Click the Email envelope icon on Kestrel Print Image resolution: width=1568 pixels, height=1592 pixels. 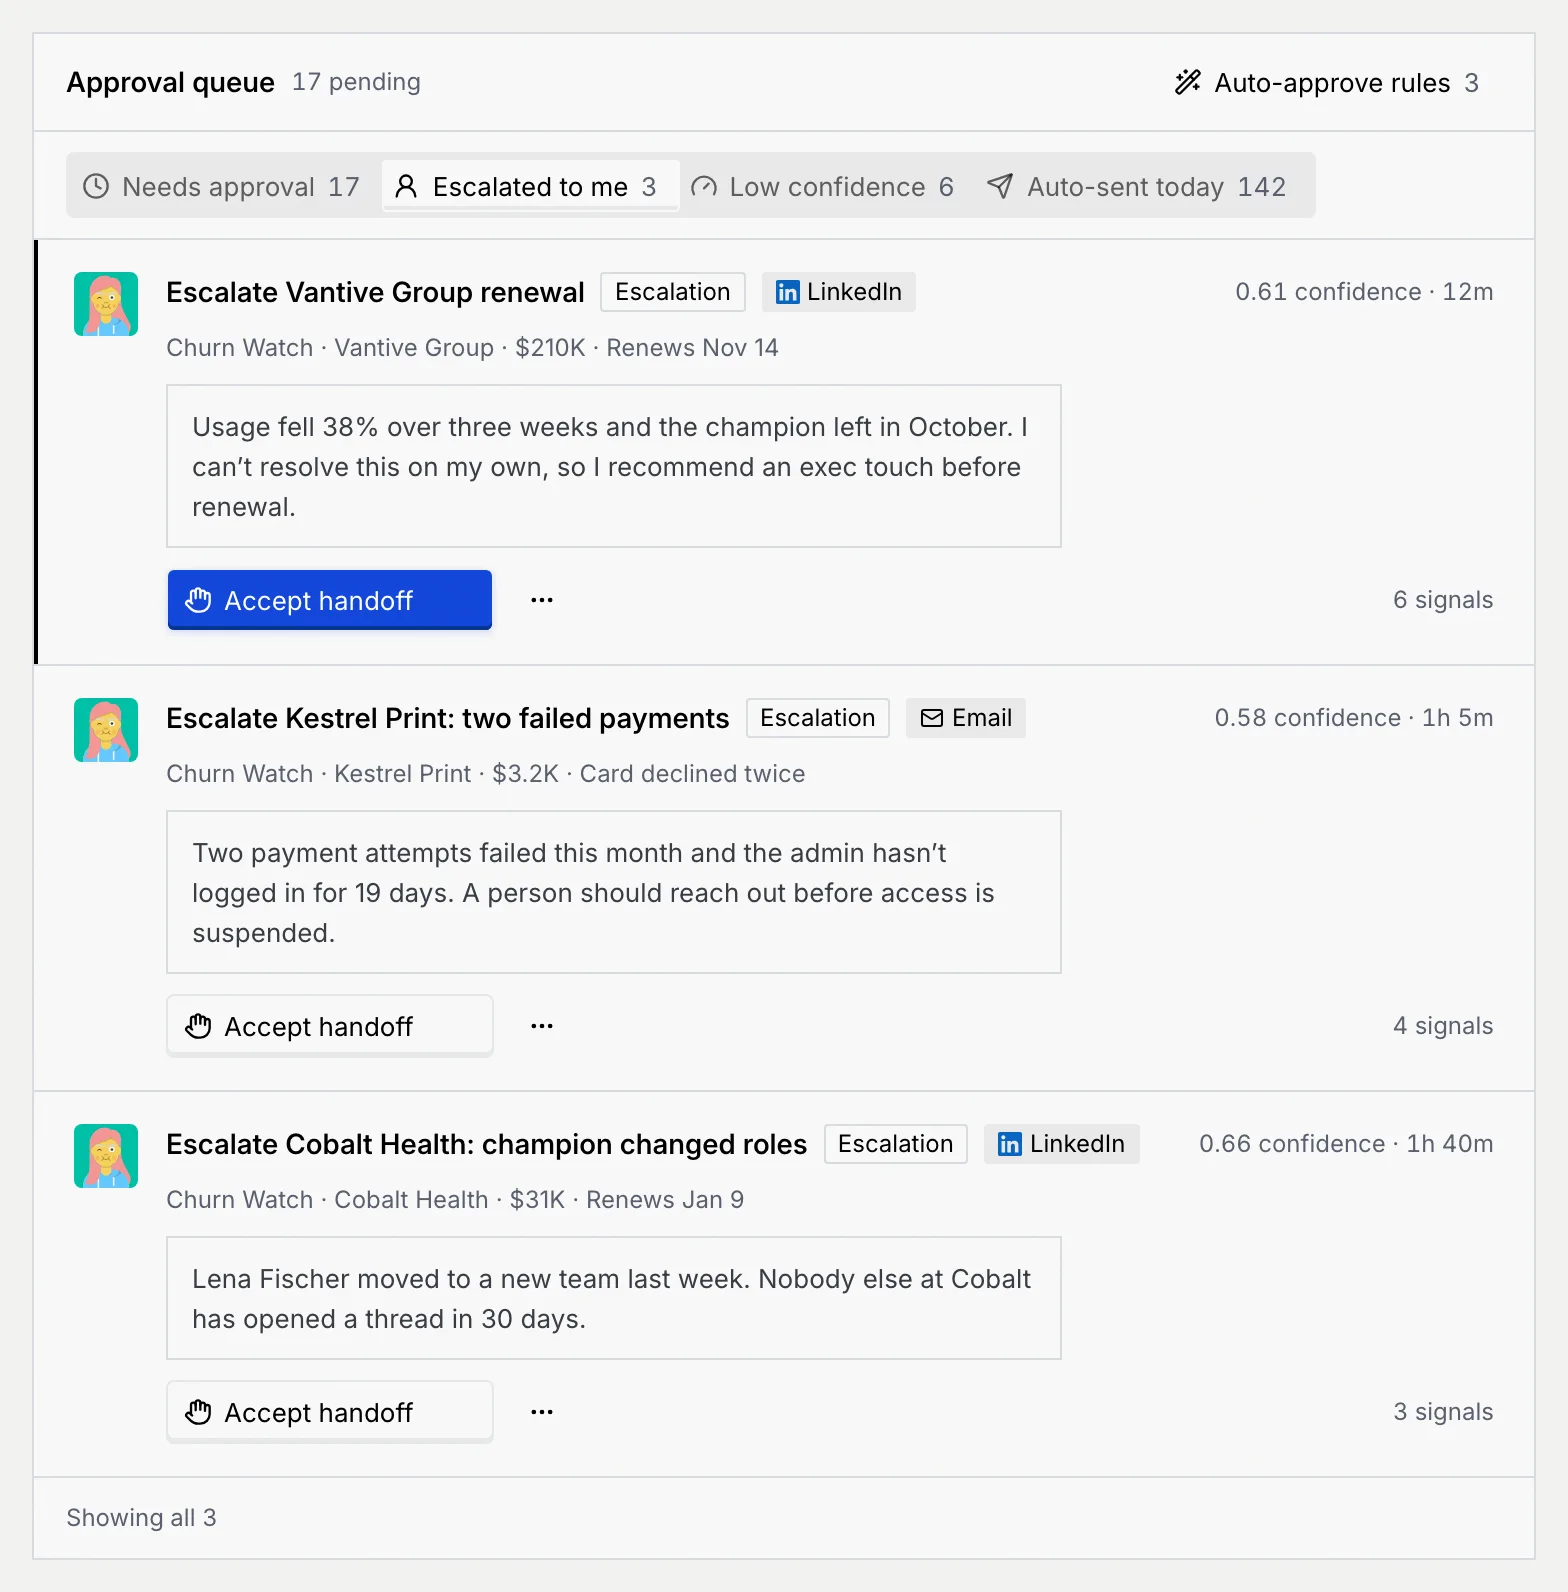pos(932,718)
